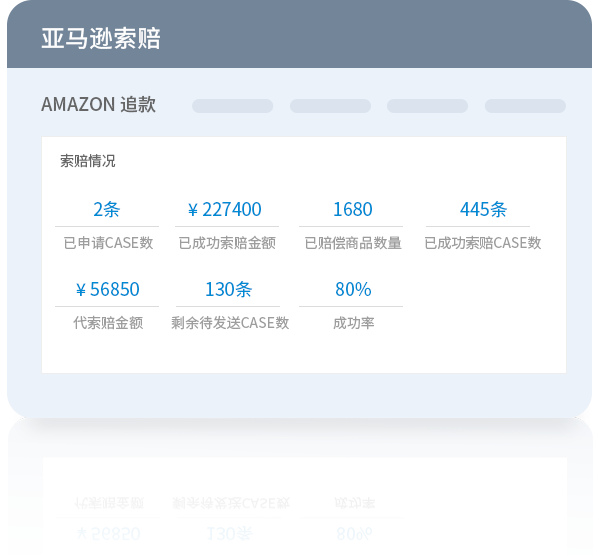
Task: Select the AMAZON 追款 section label
Action: pos(98,105)
